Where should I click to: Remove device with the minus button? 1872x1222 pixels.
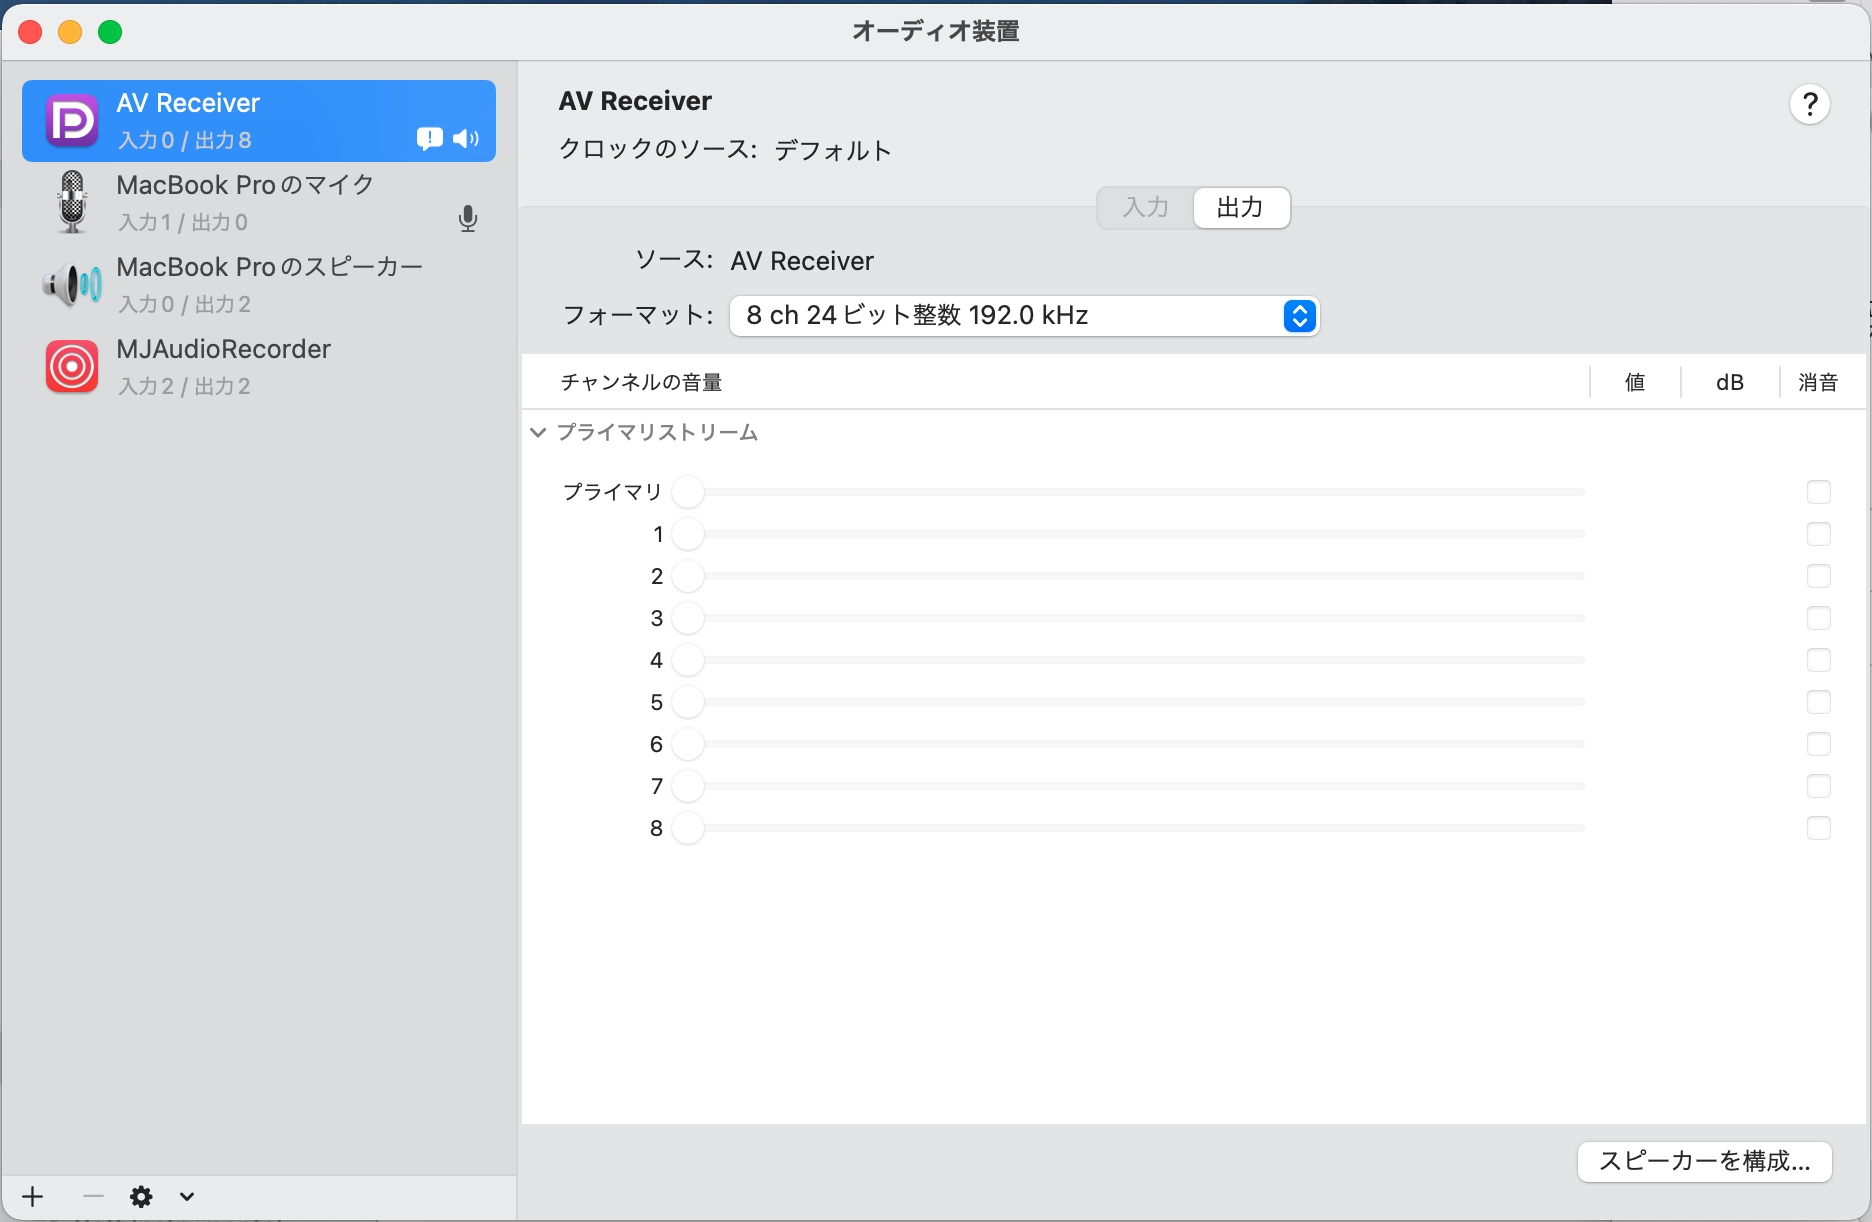[x=93, y=1196]
